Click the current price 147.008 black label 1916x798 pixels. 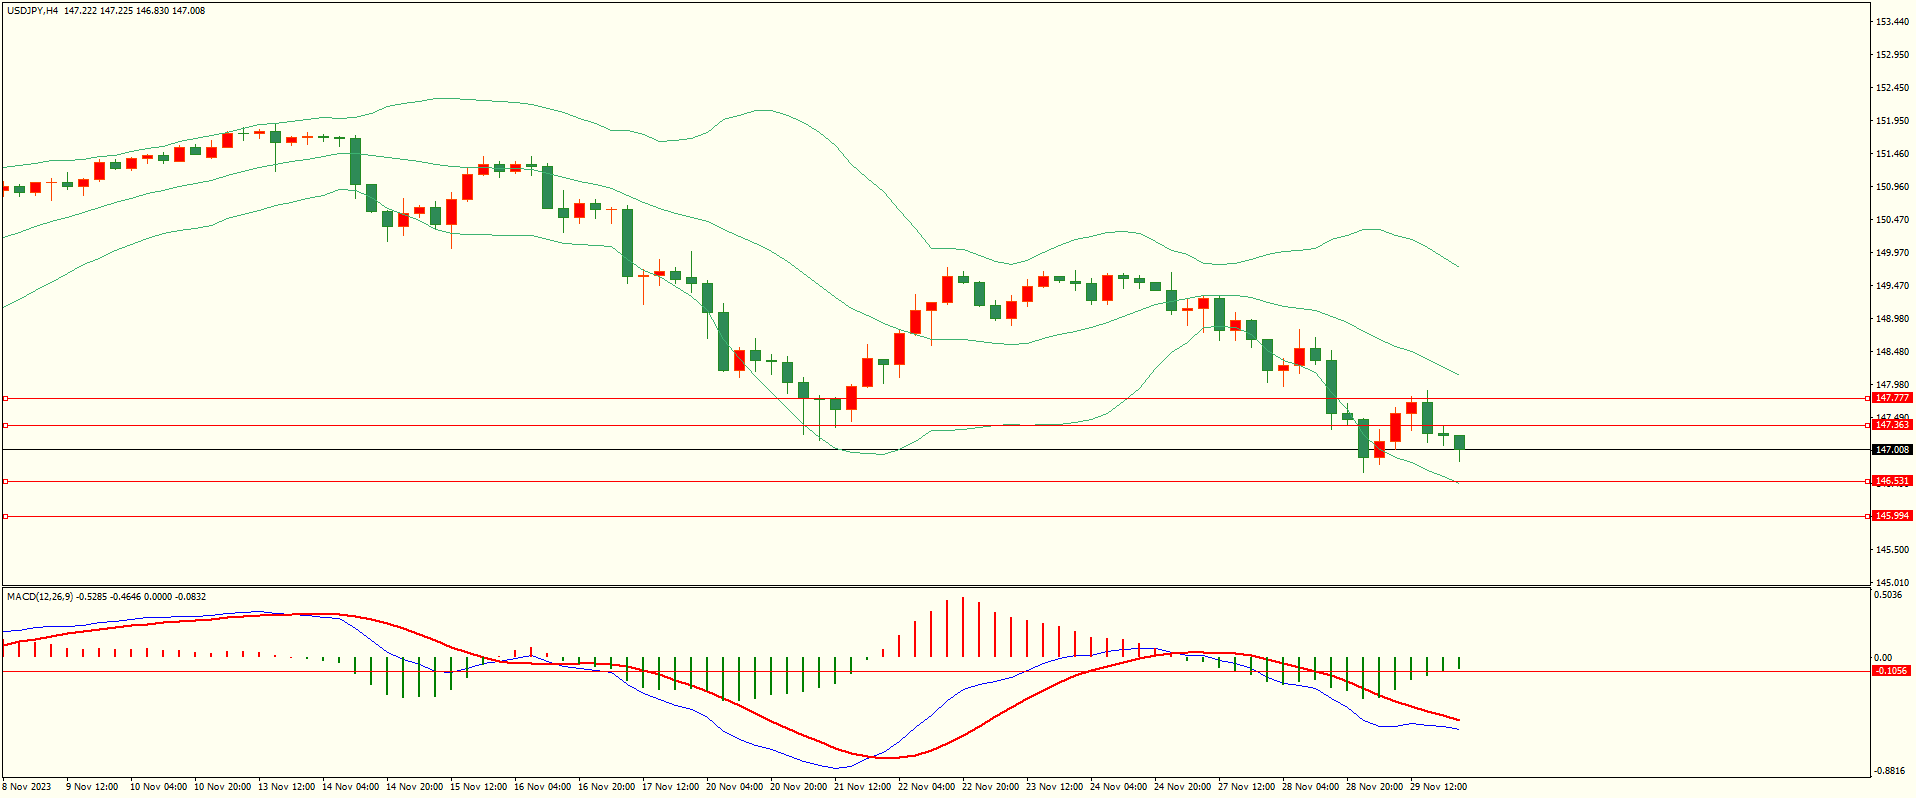coord(1891,450)
